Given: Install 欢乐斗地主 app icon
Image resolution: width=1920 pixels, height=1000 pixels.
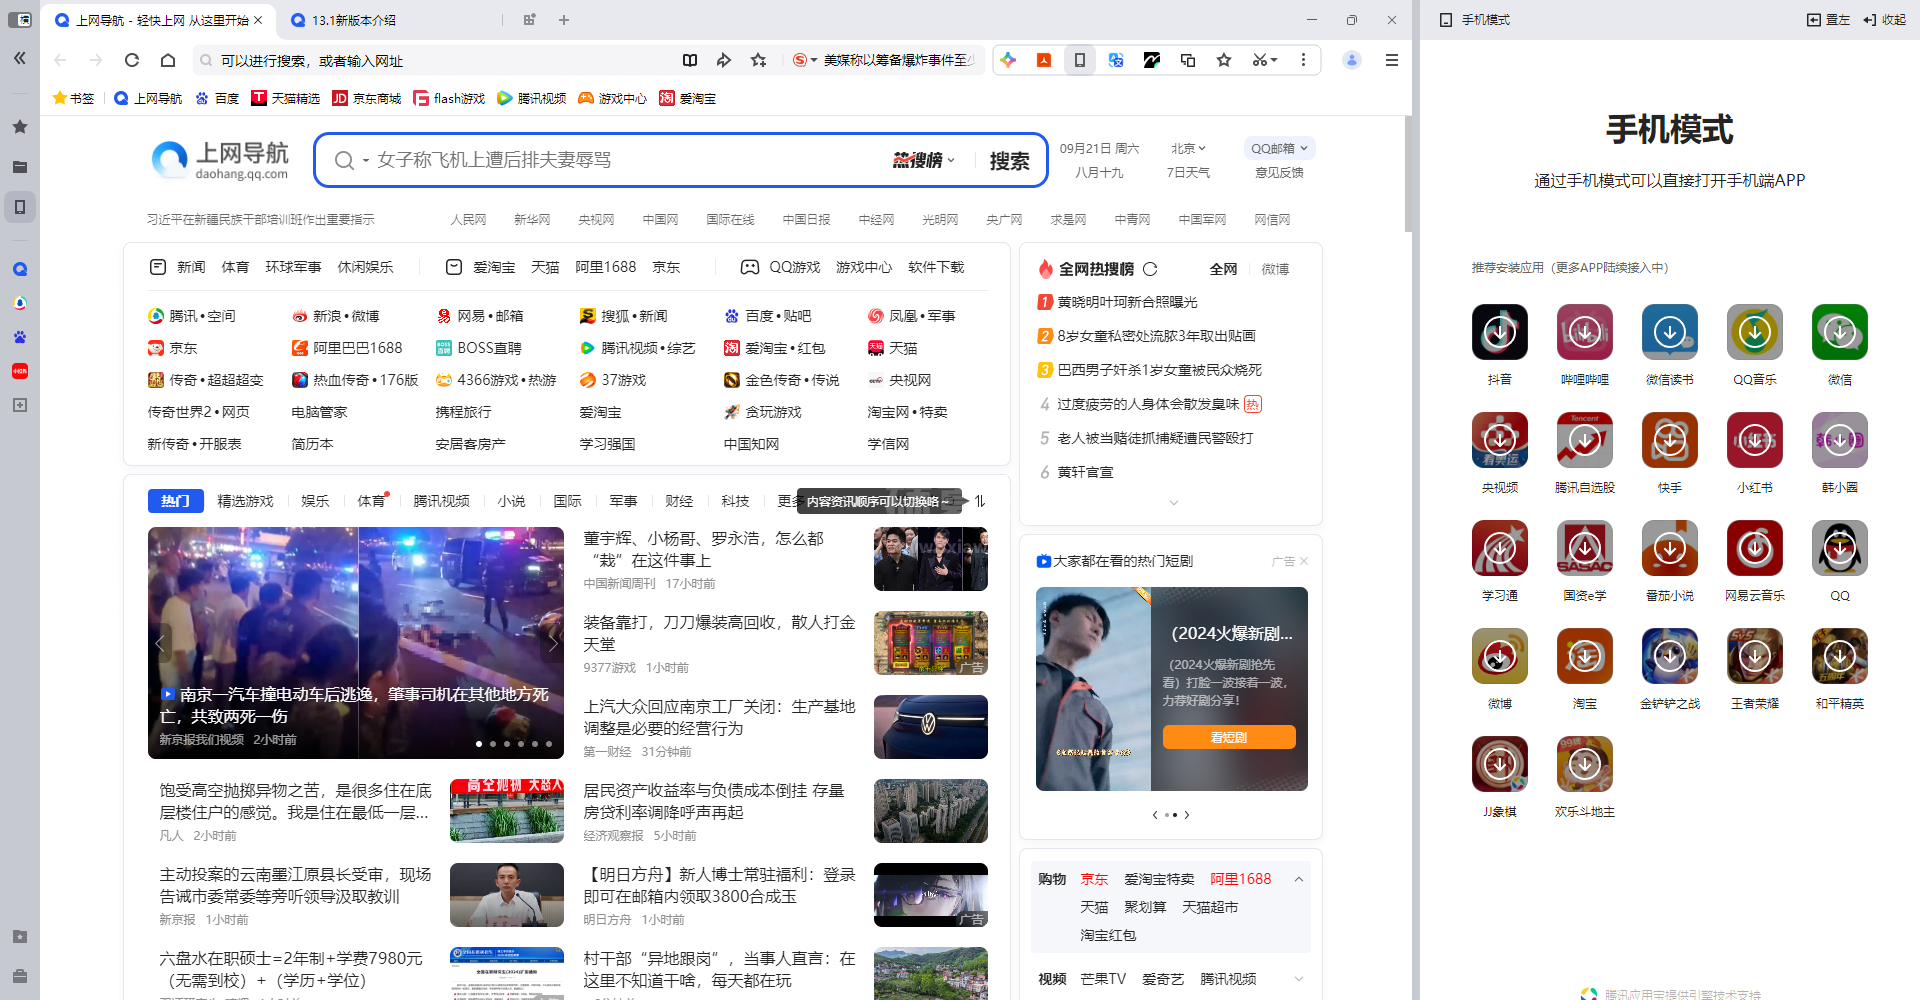Looking at the screenshot, I should point(1585,764).
